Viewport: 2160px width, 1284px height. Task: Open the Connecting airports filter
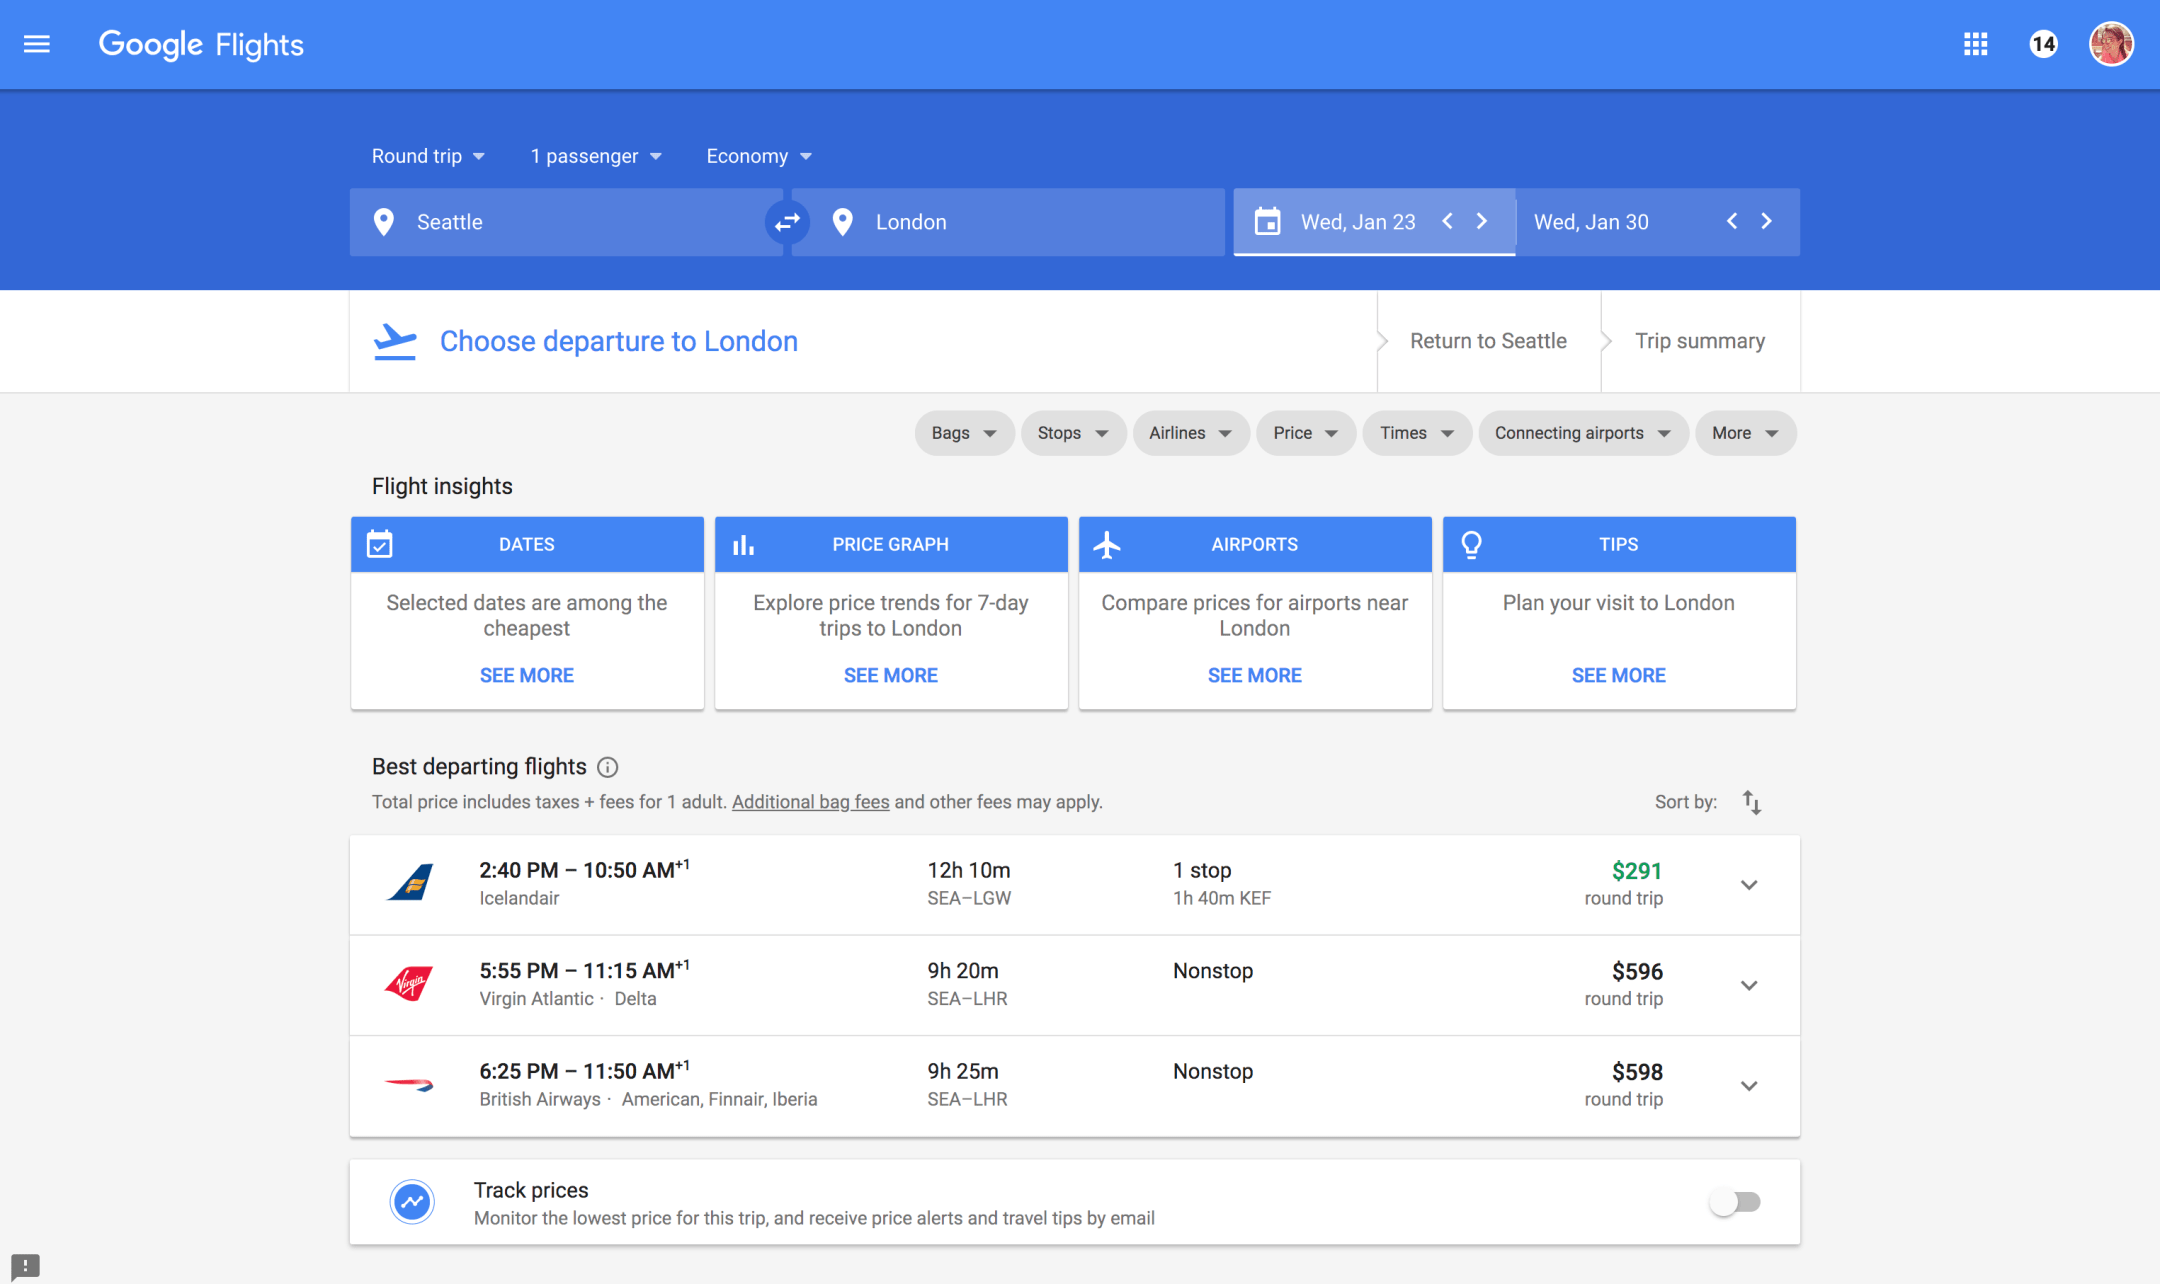[x=1583, y=433]
